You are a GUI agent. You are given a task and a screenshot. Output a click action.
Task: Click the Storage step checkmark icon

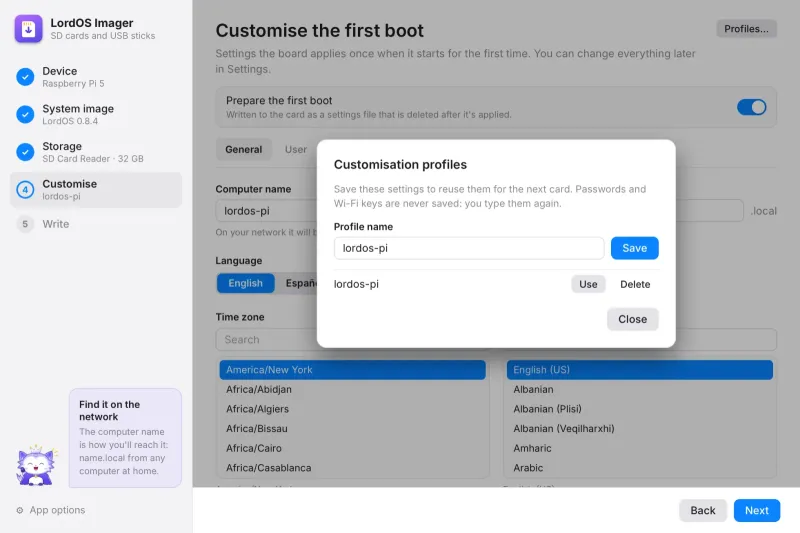25,152
